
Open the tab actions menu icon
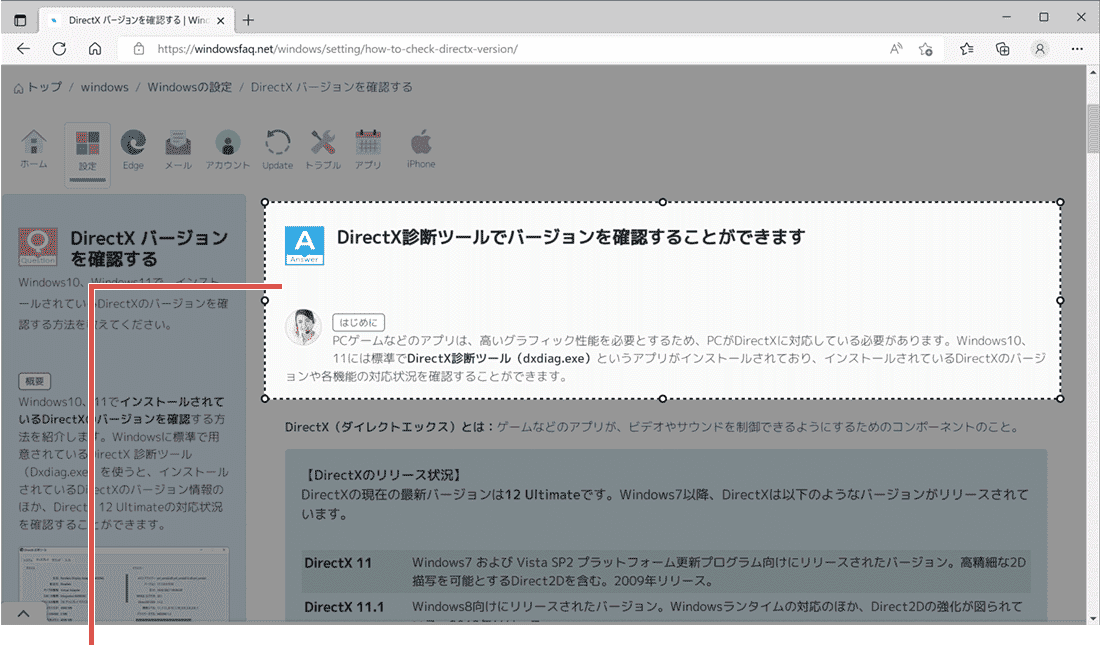point(20,20)
